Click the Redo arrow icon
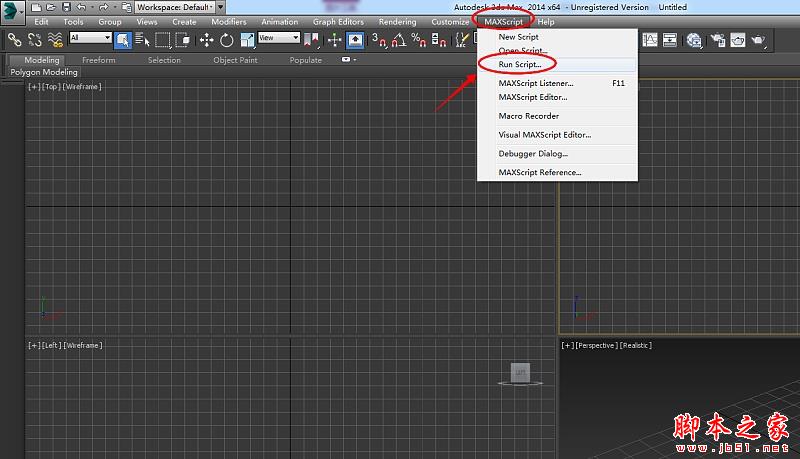800x459 pixels. point(104,7)
